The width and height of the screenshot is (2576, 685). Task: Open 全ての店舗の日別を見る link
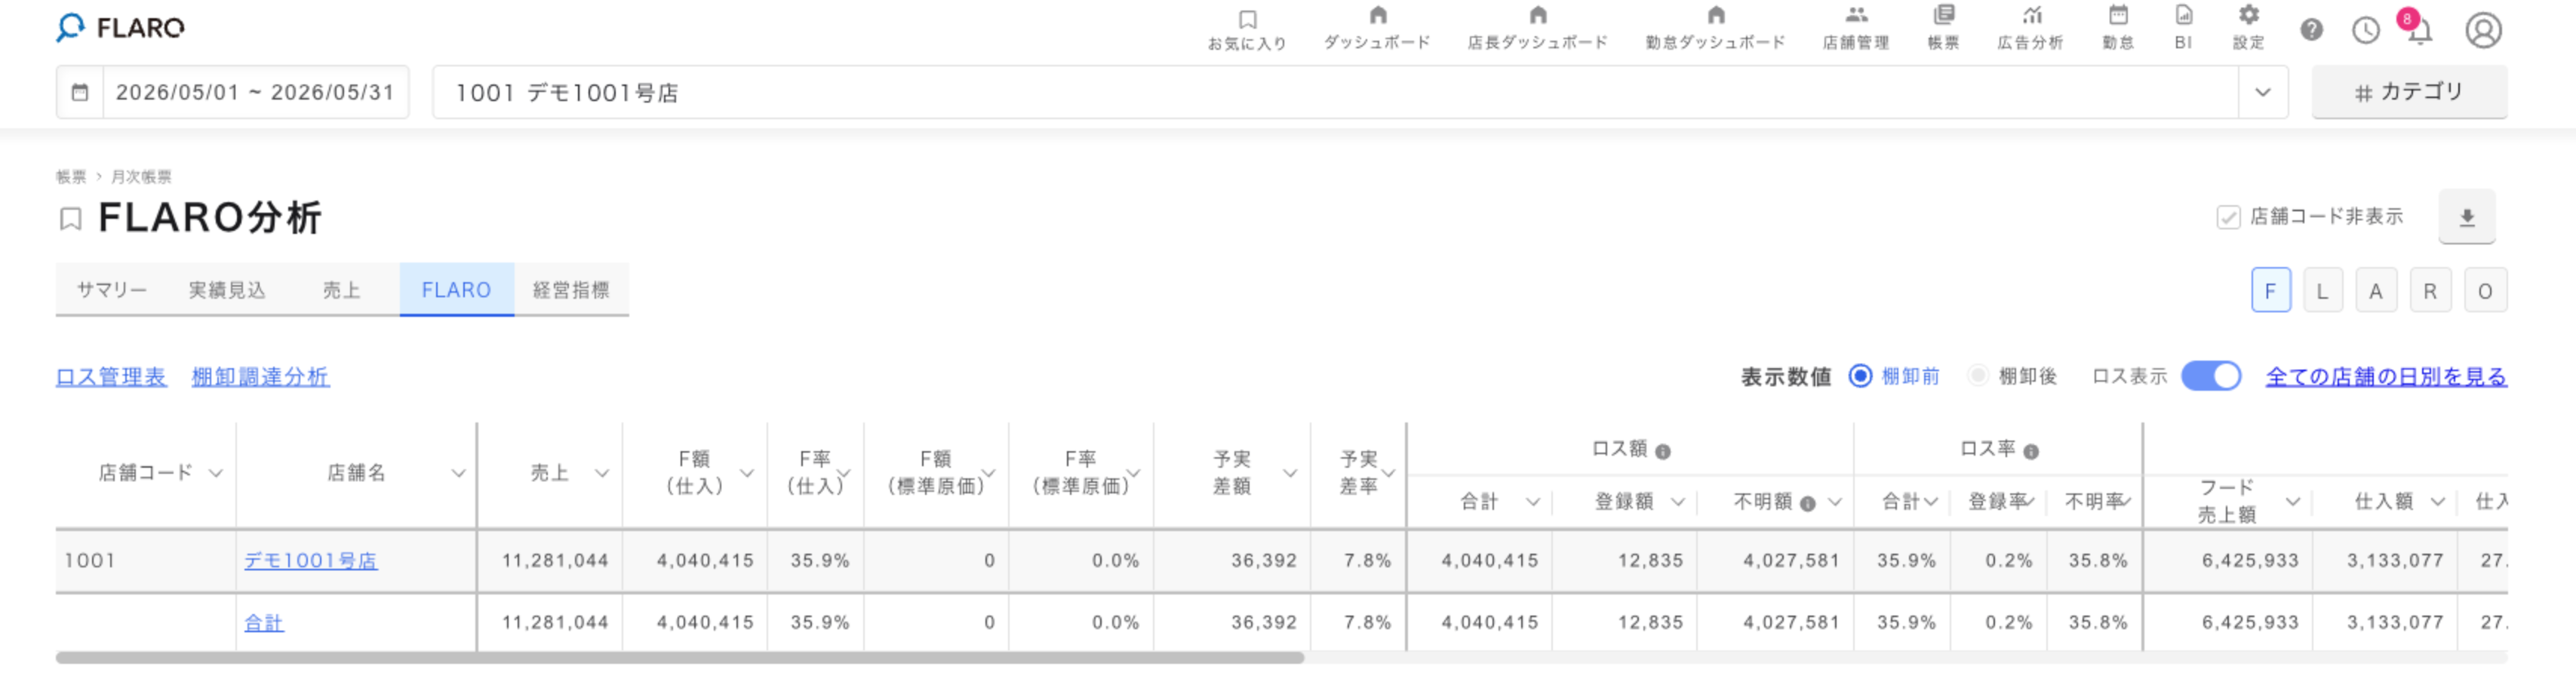[x=2386, y=377]
